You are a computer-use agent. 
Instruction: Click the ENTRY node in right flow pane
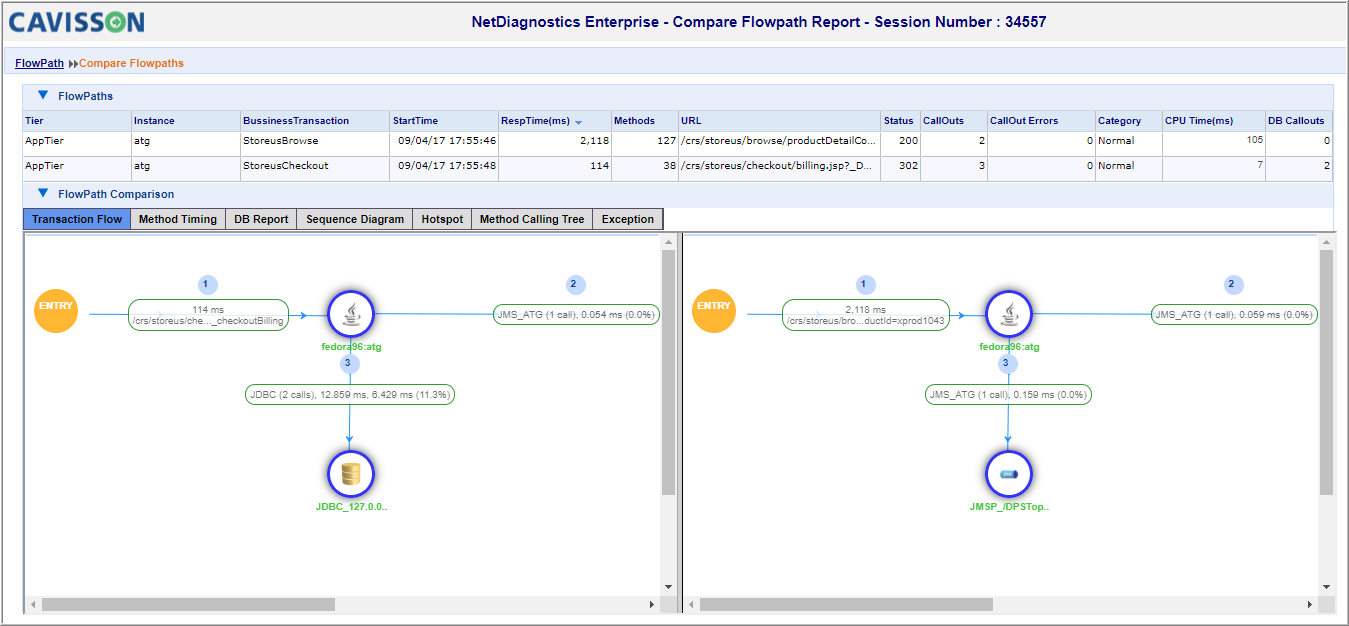tap(714, 309)
